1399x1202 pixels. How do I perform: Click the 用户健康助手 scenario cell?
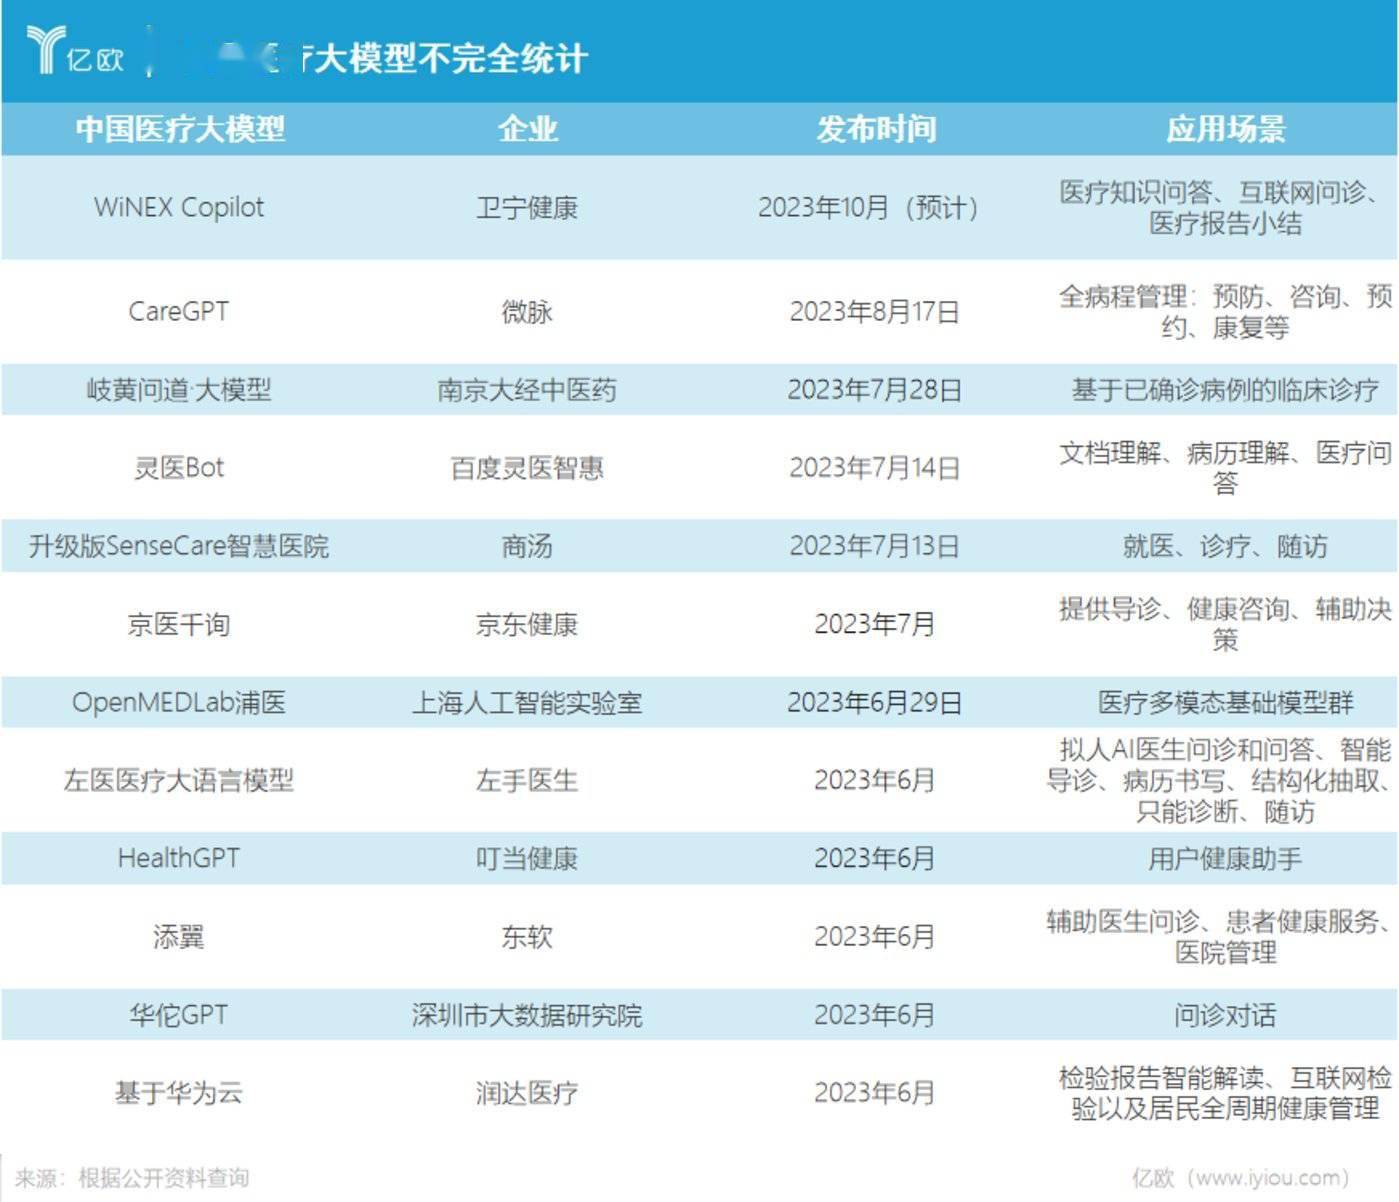[x=1225, y=859]
